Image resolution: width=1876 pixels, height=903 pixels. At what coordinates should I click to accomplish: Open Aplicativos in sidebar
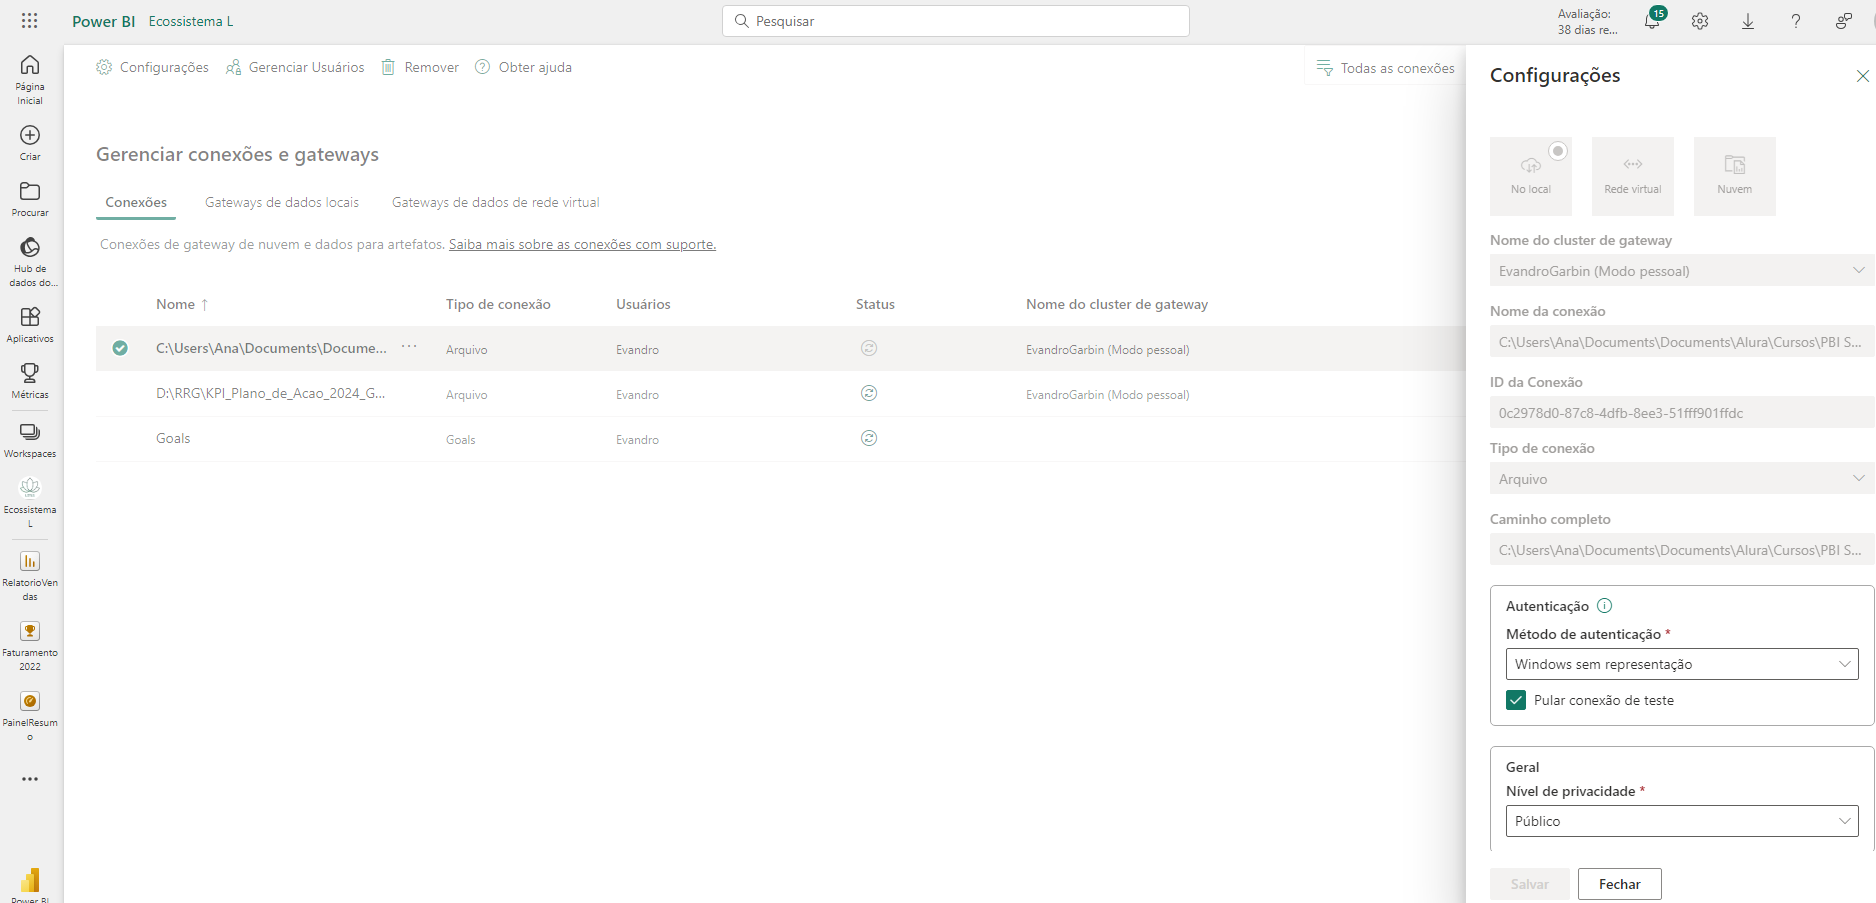pyautogui.click(x=30, y=325)
